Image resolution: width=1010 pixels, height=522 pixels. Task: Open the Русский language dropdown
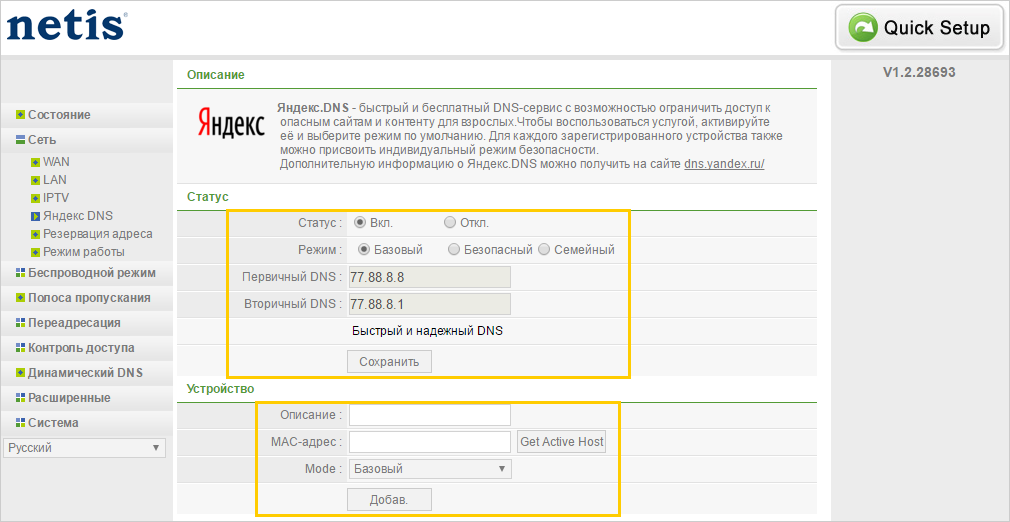[84, 448]
